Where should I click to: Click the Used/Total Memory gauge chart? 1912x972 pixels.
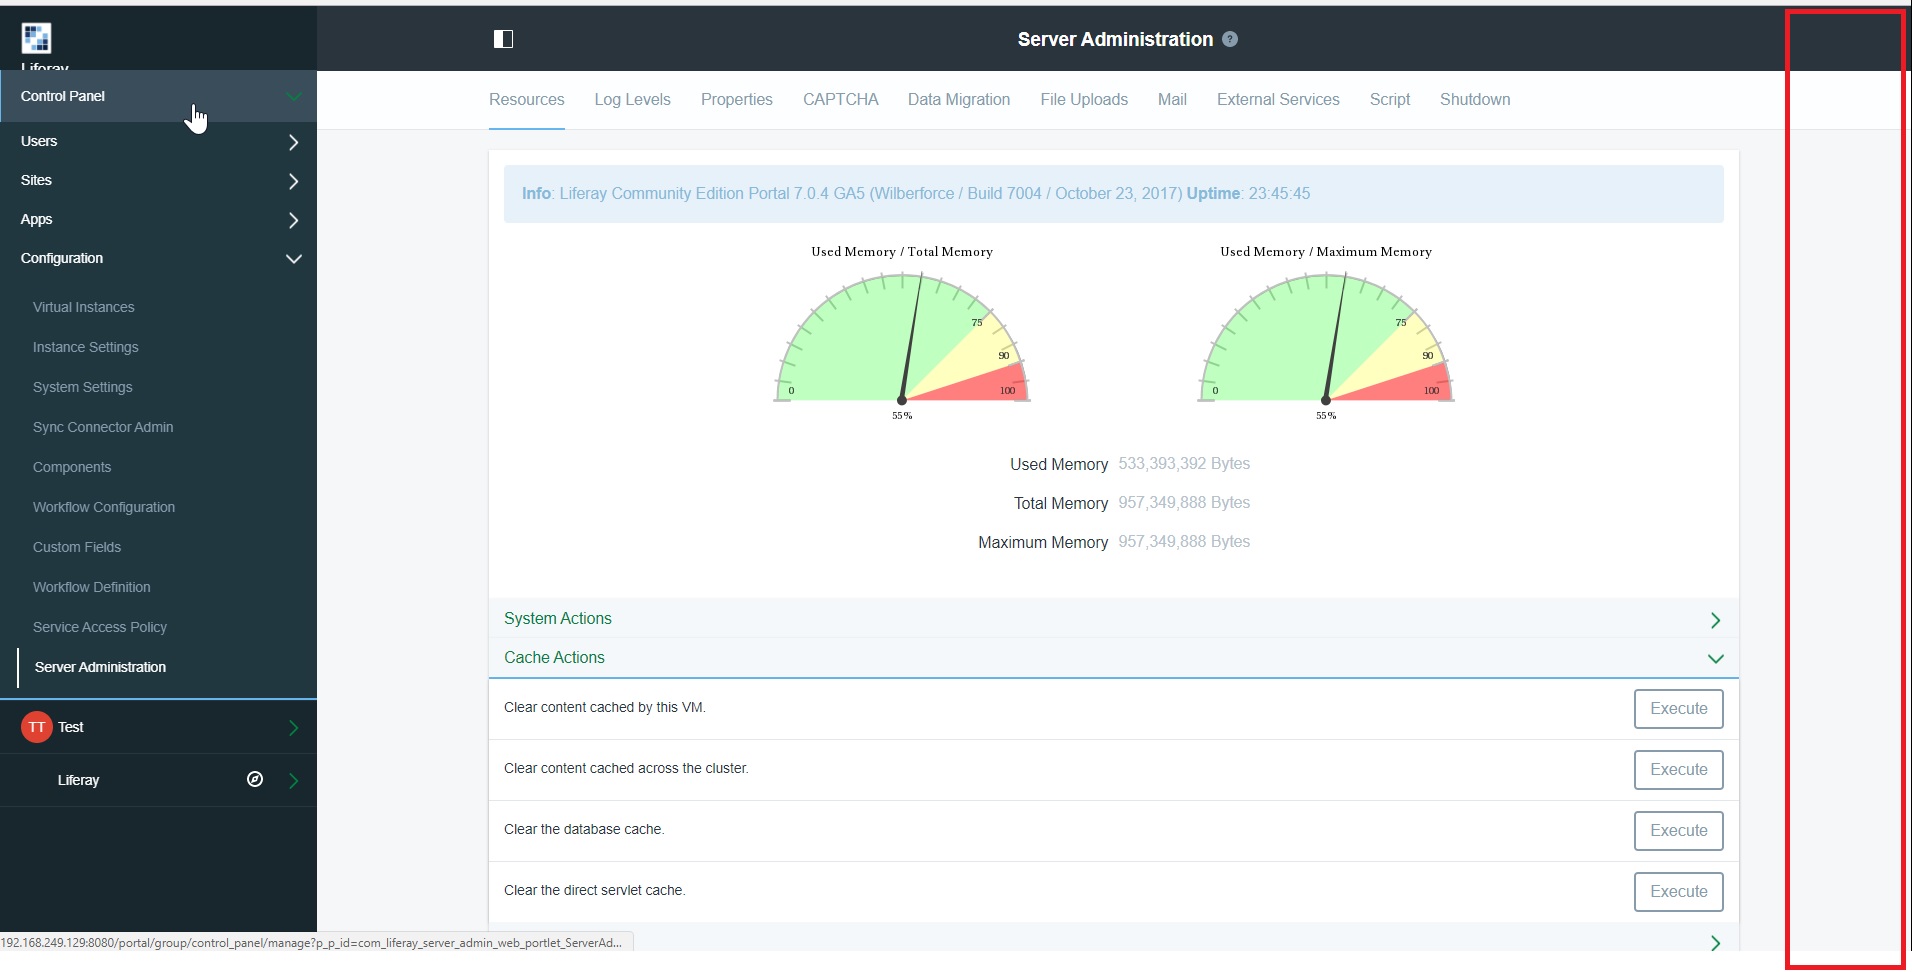coord(902,335)
